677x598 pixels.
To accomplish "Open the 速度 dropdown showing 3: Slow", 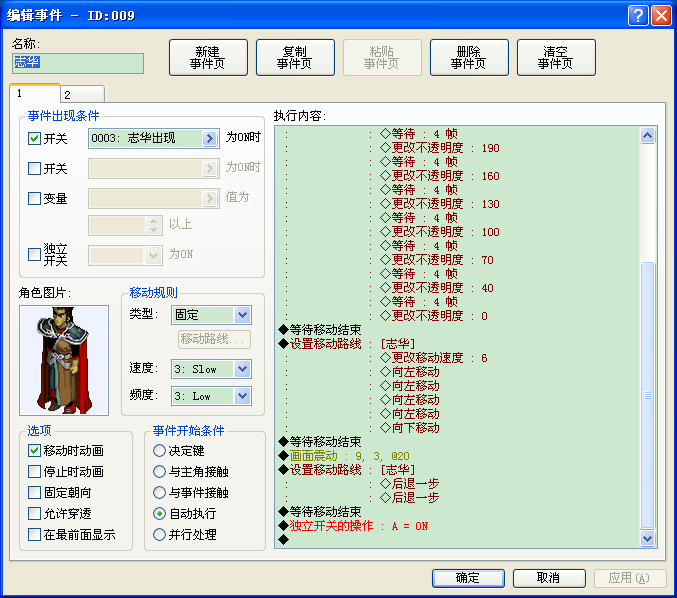I will pyautogui.click(x=211, y=369).
